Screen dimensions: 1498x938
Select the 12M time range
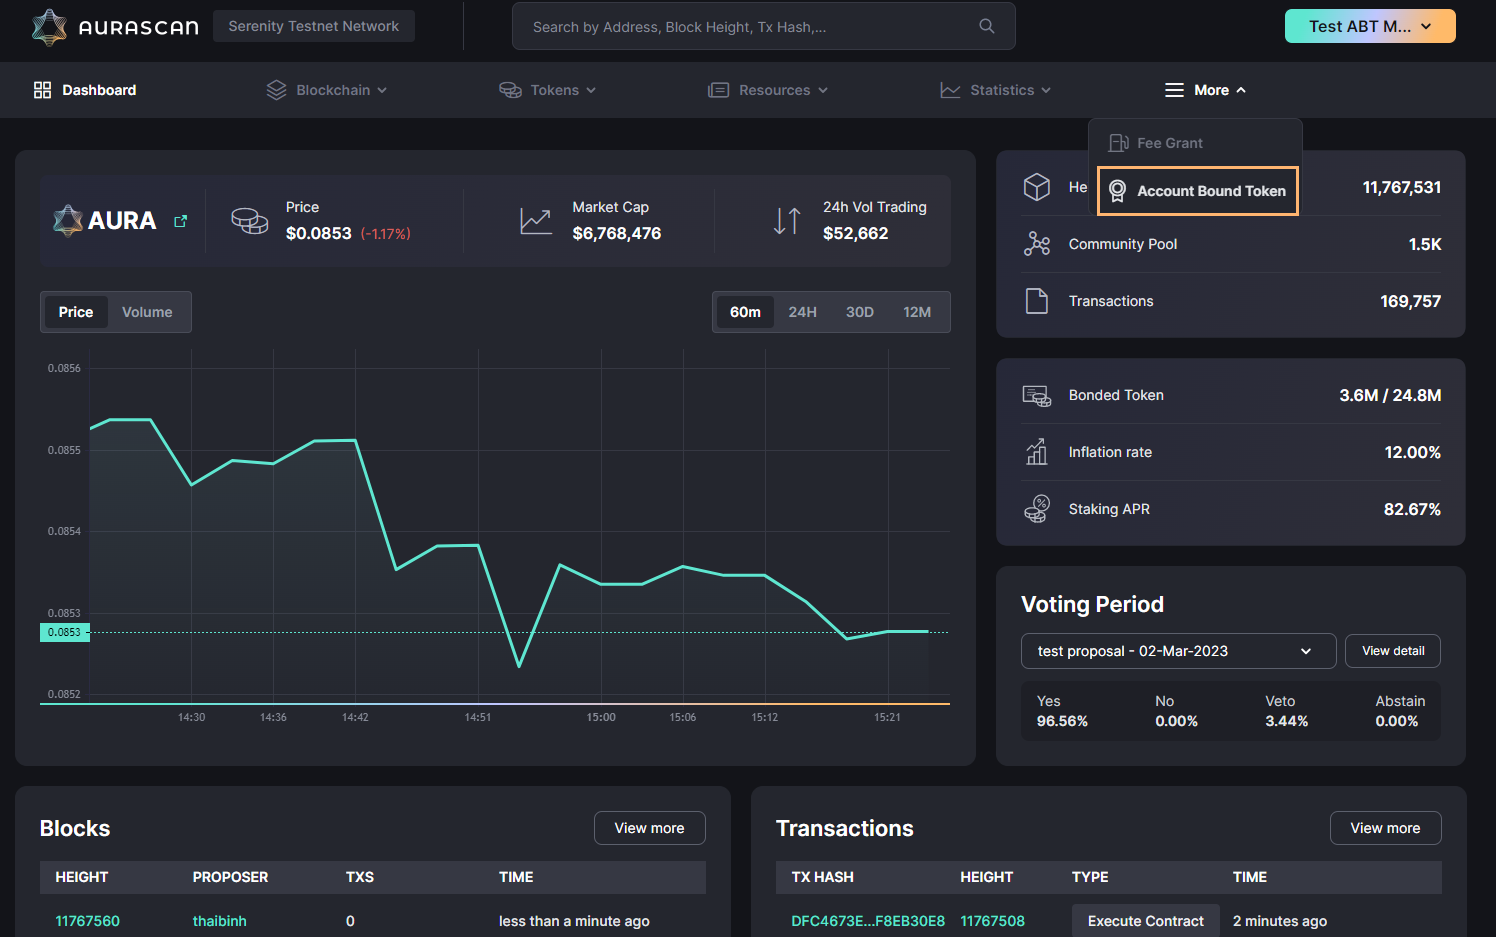[x=917, y=312]
